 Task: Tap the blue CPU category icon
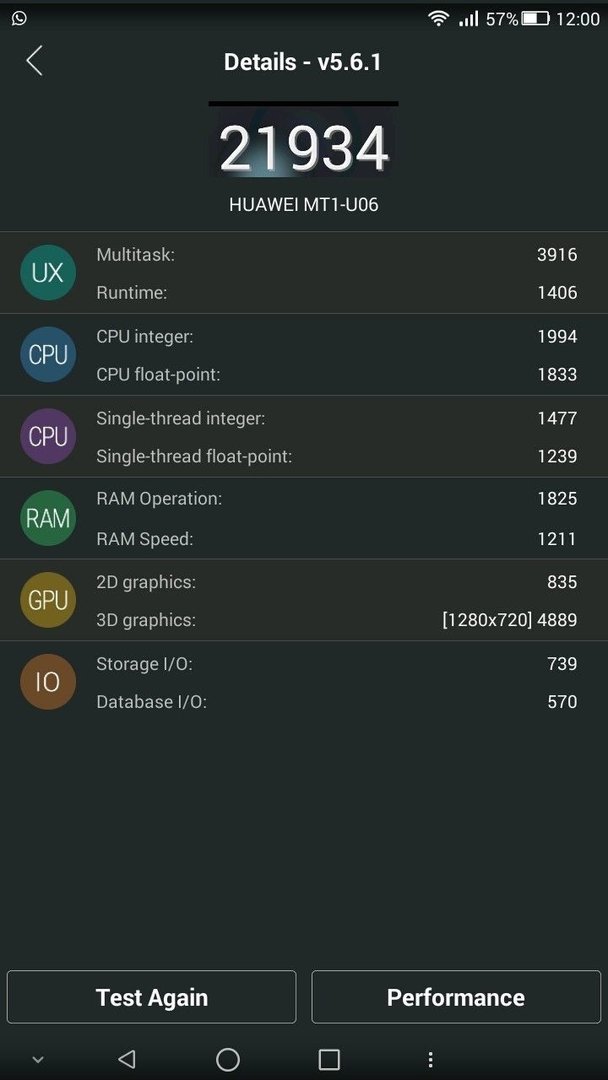[x=48, y=355]
